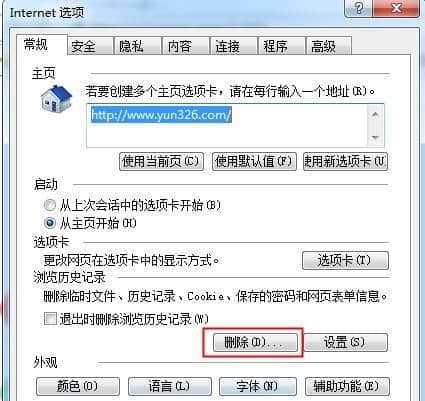Close the Internet 选项 dialog
The image size is (425, 401).
click(396, 8)
